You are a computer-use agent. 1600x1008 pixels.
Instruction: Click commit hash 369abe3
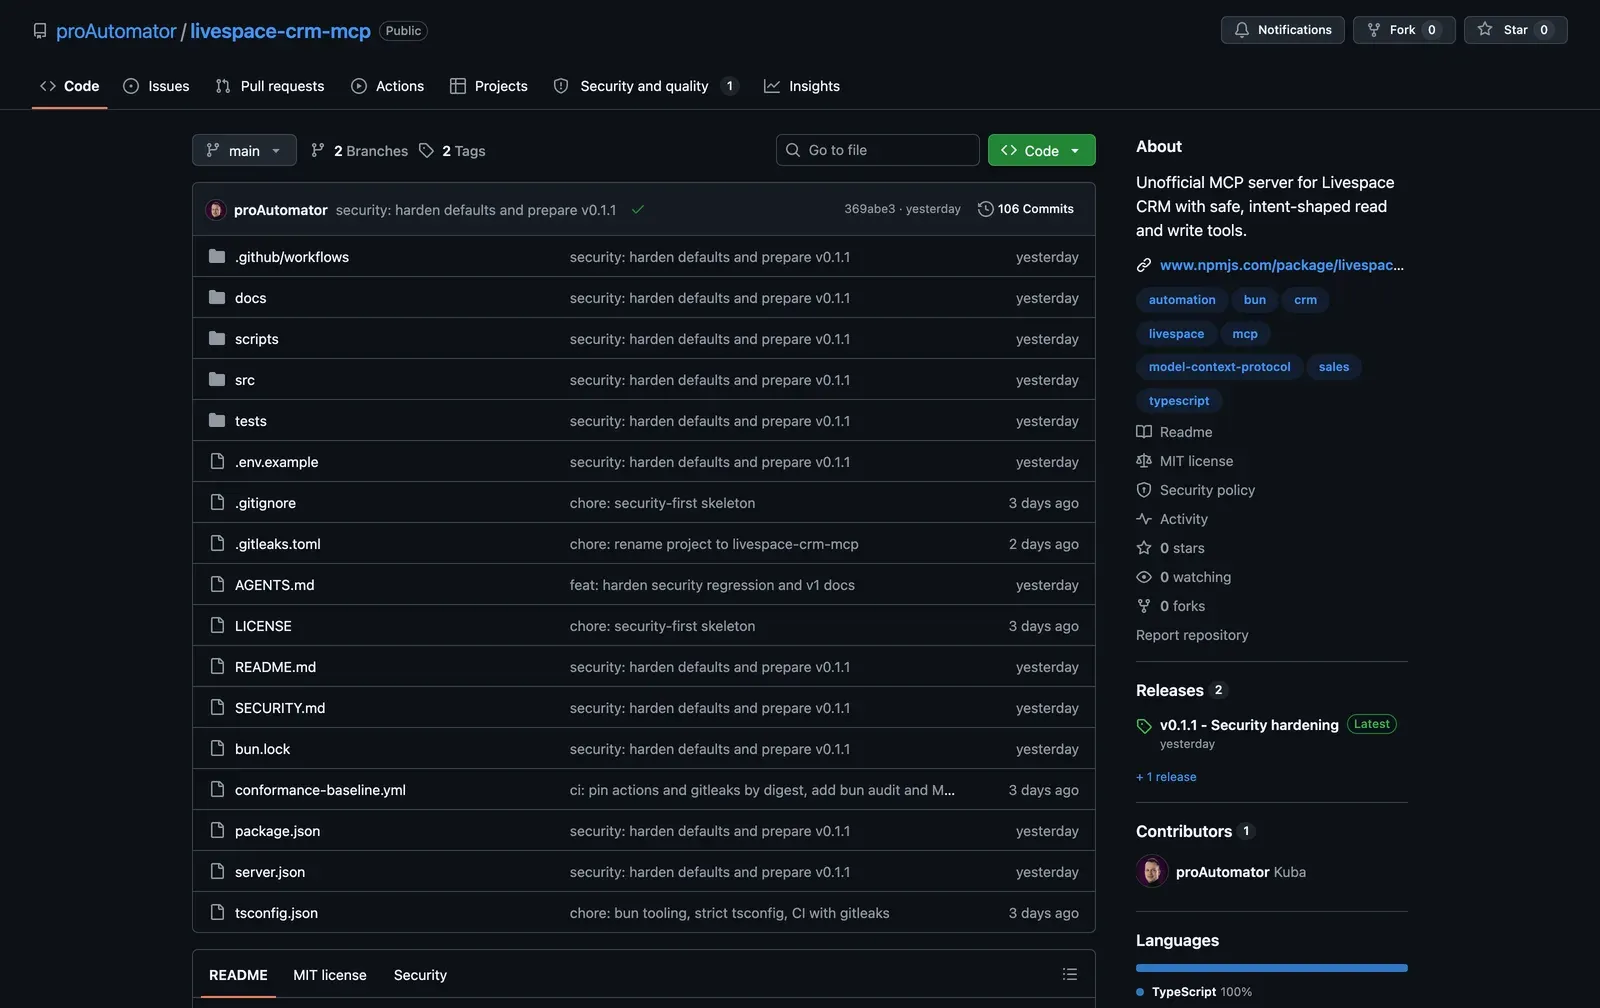pos(869,209)
